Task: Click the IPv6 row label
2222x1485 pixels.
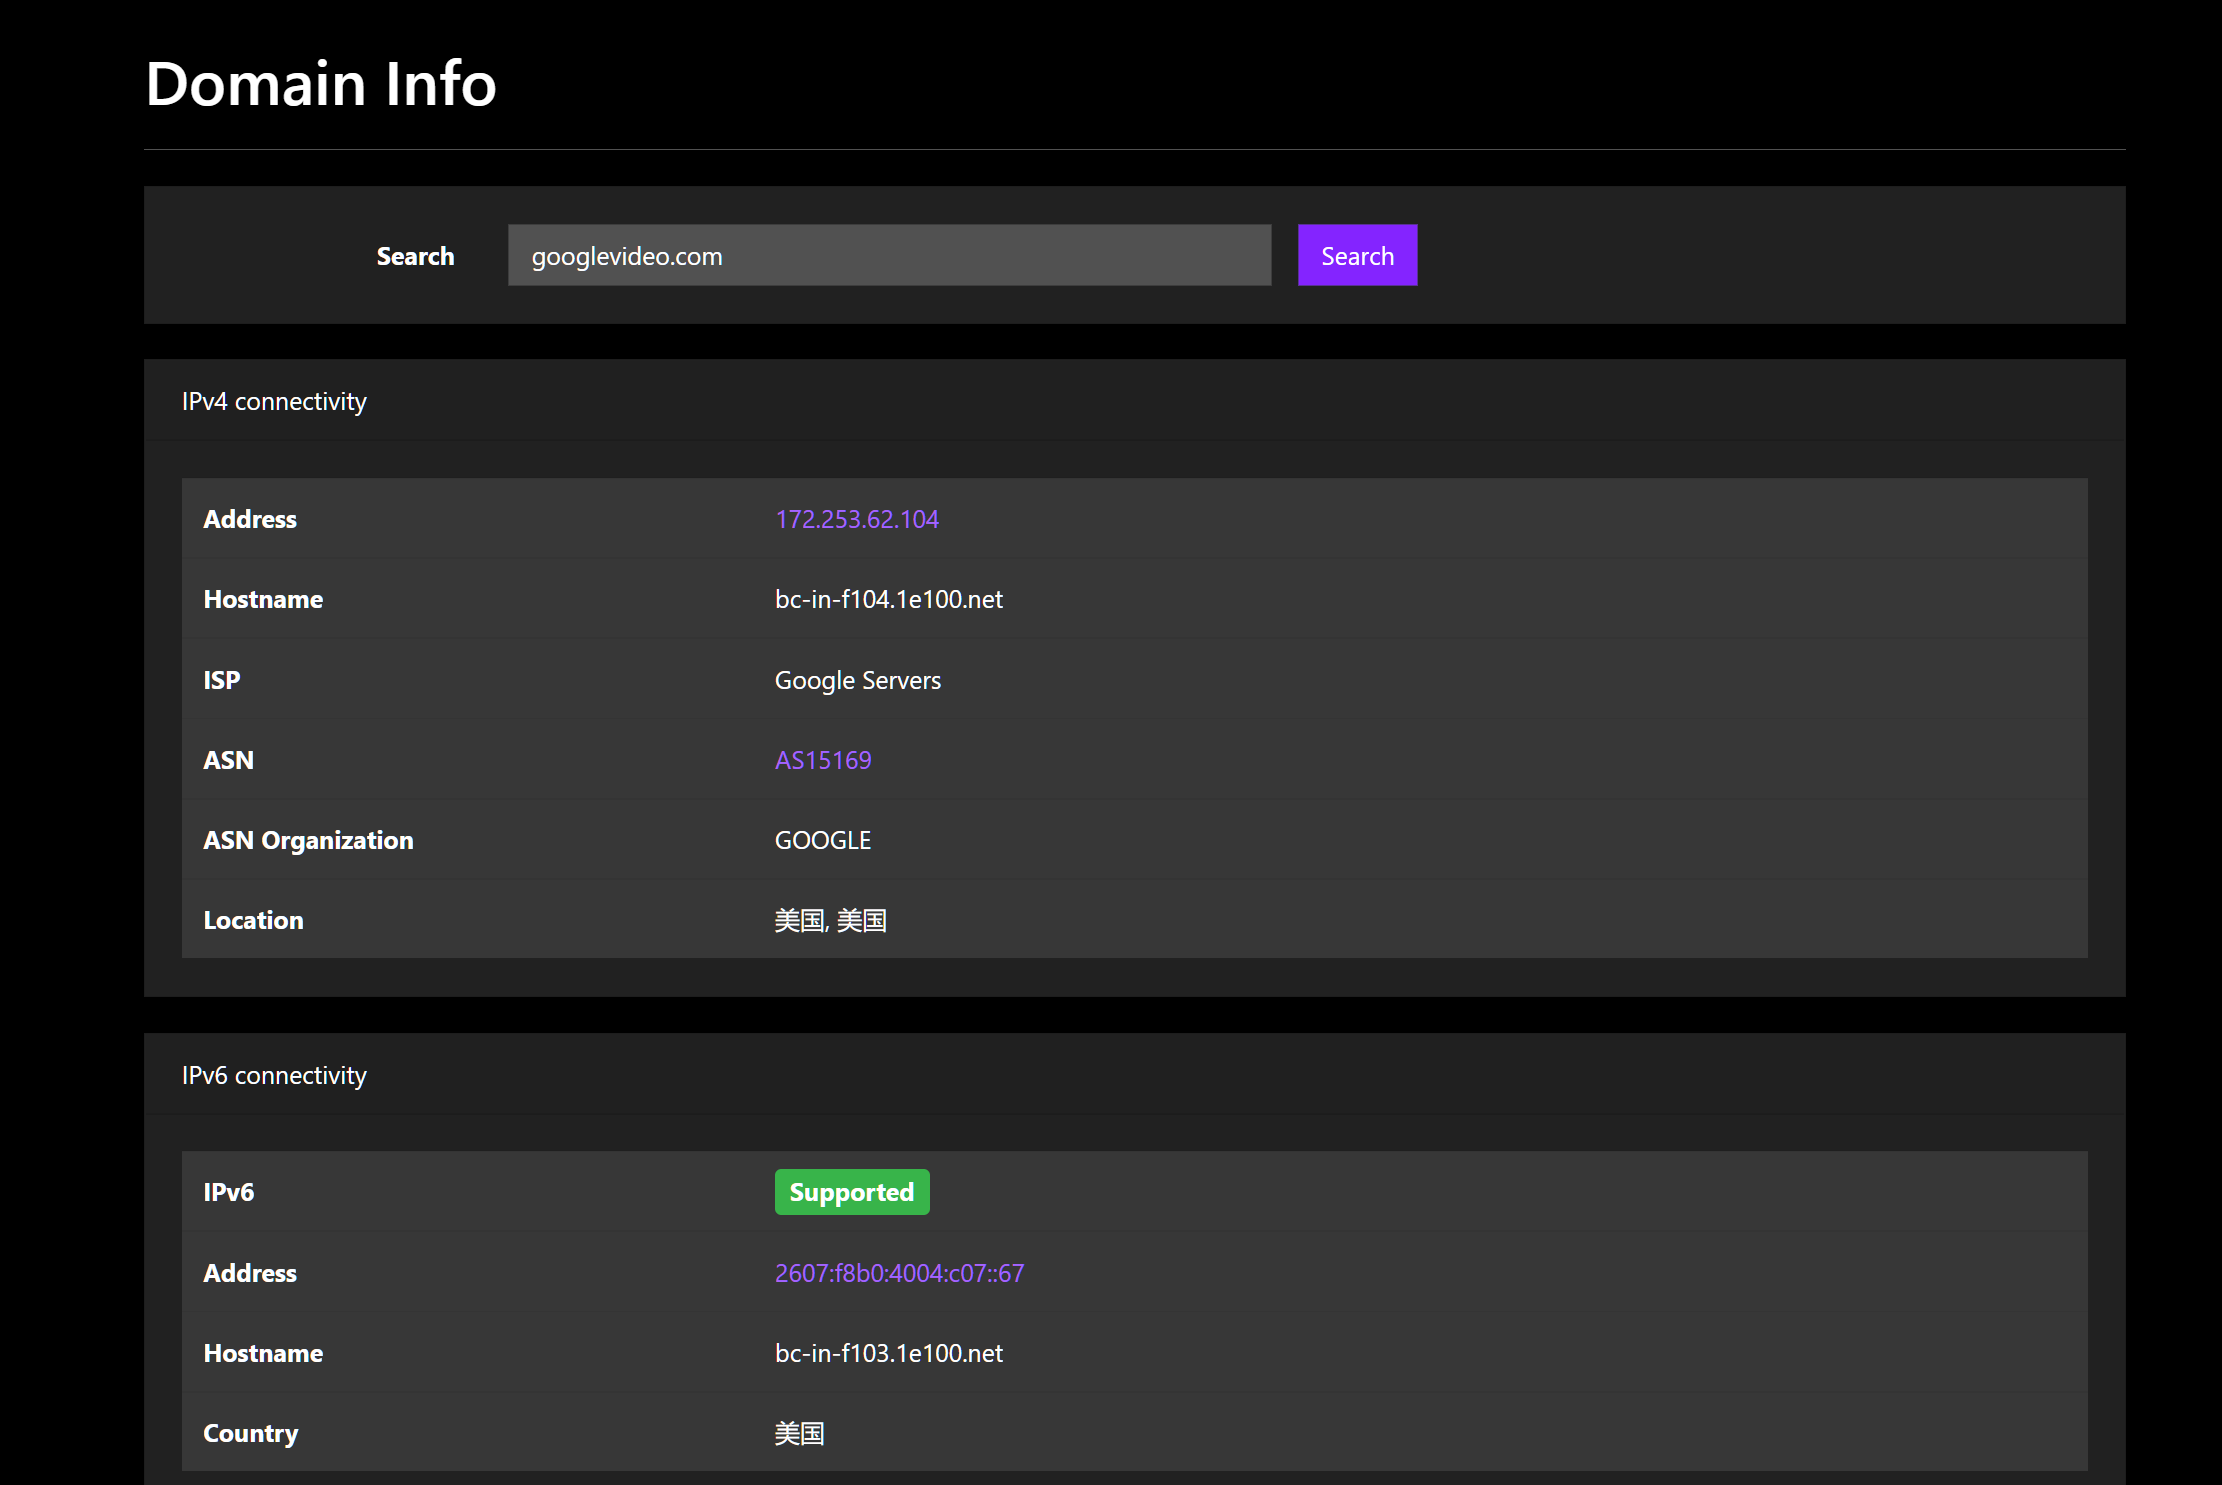Action: pos(228,1192)
